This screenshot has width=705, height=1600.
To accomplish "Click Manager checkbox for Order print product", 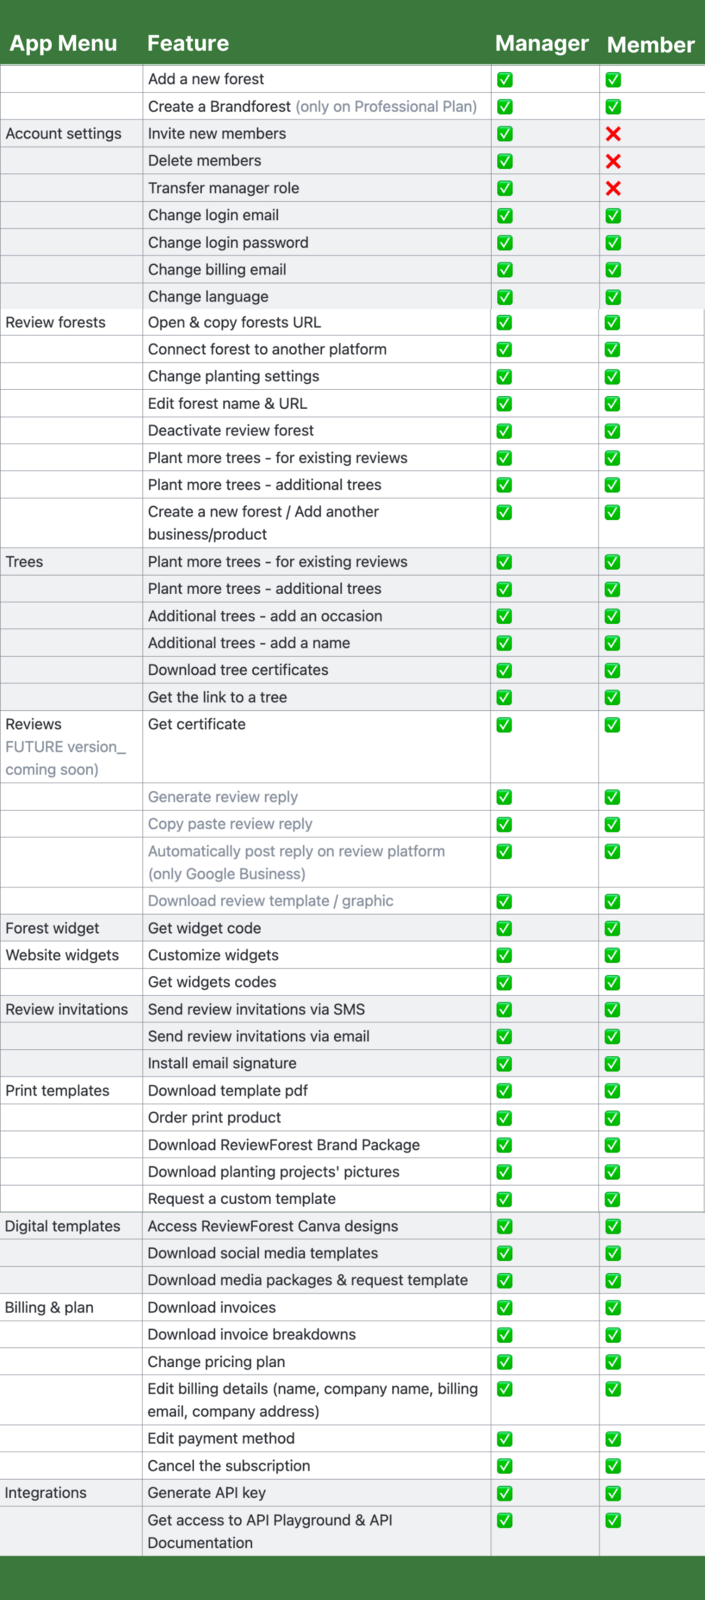I will tap(505, 1118).
